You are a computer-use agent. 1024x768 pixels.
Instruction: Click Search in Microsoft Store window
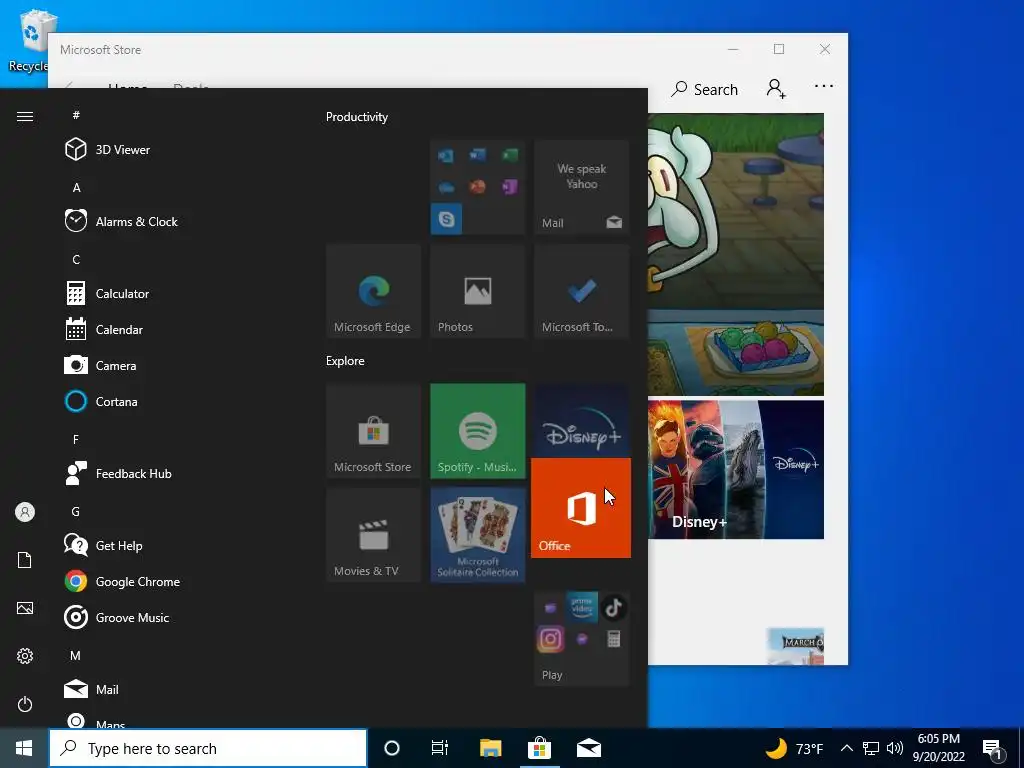(x=705, y=89)
